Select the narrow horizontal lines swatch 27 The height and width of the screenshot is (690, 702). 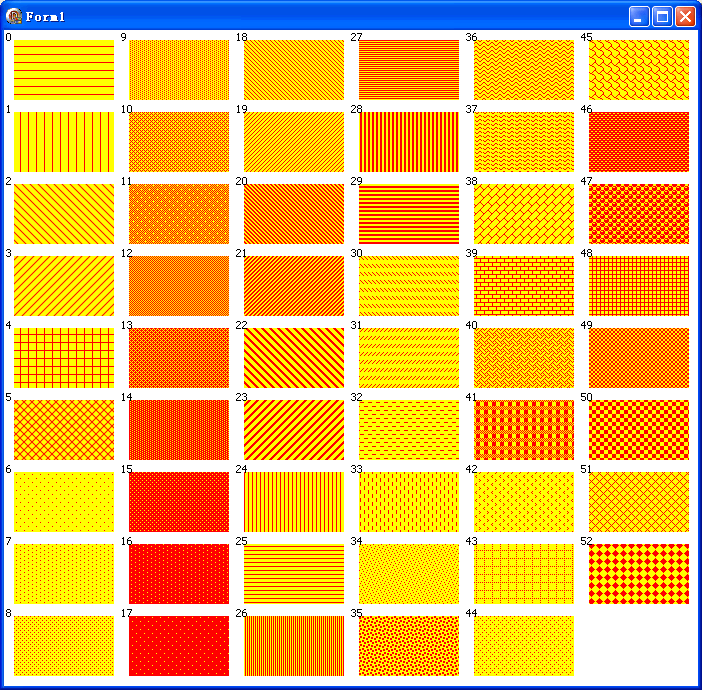click(x=409, y=70)
